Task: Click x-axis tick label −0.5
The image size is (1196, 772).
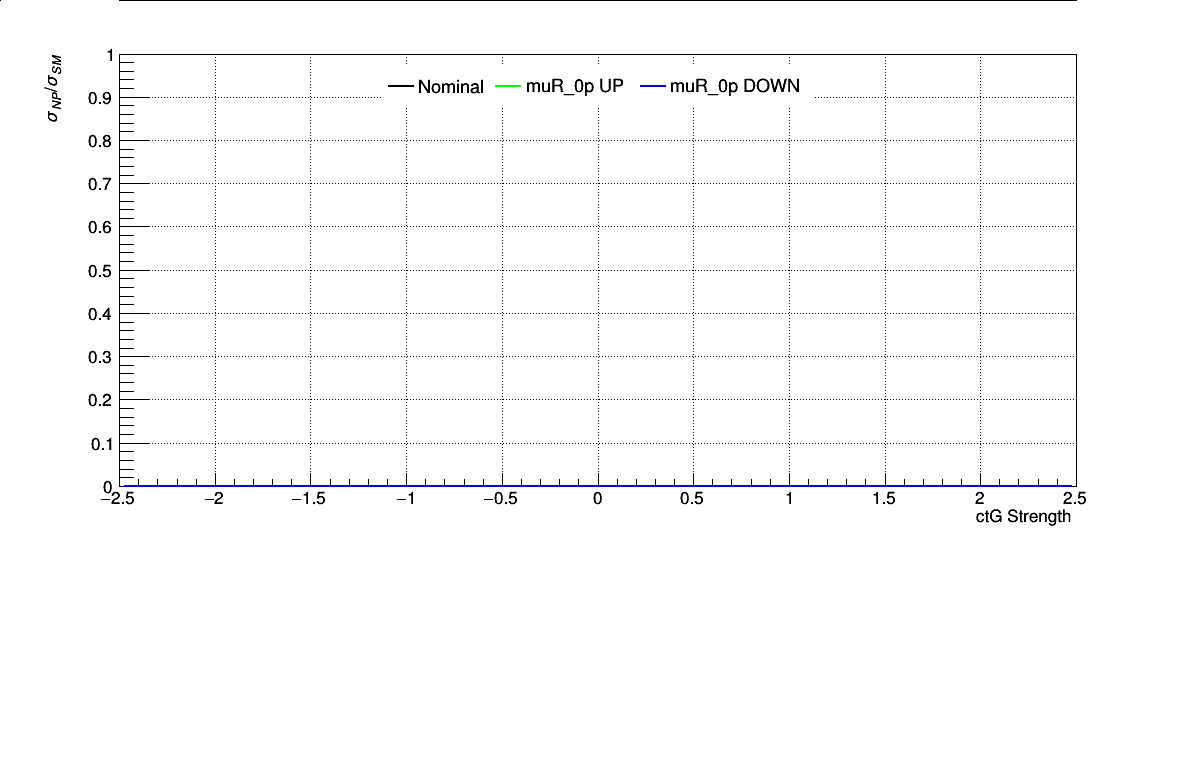Action: [x=500, y=499]
